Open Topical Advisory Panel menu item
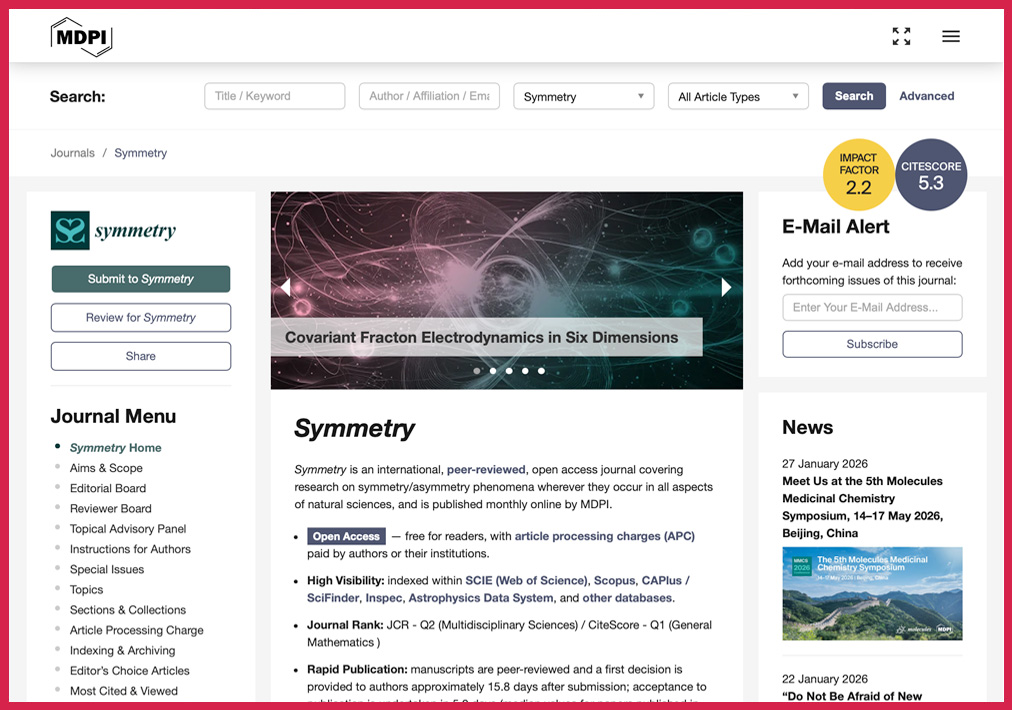The image size is (1012, 710). coord(128,529)
